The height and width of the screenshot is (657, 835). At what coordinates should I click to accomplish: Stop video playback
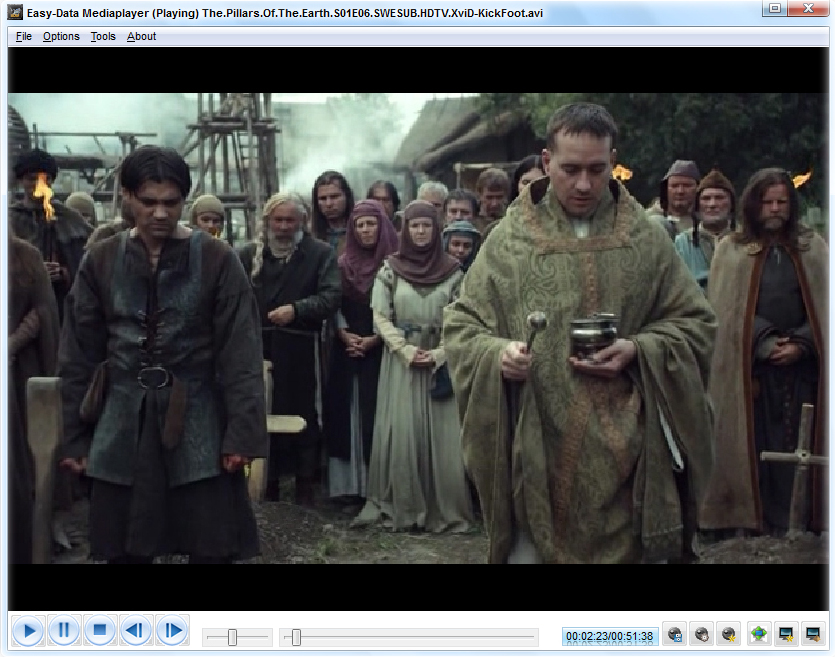(100, 631)
